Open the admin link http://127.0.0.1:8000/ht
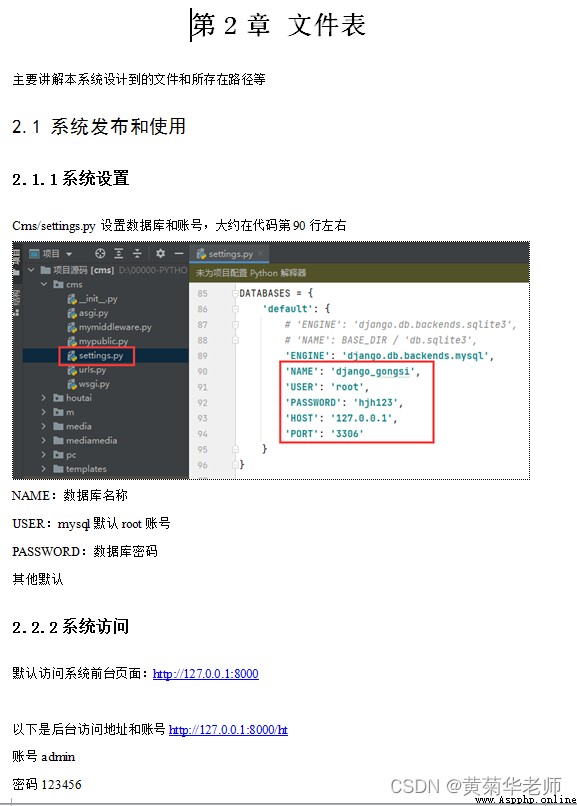The width and height of the screenshot is (577, 806). (x=228, y=730)
